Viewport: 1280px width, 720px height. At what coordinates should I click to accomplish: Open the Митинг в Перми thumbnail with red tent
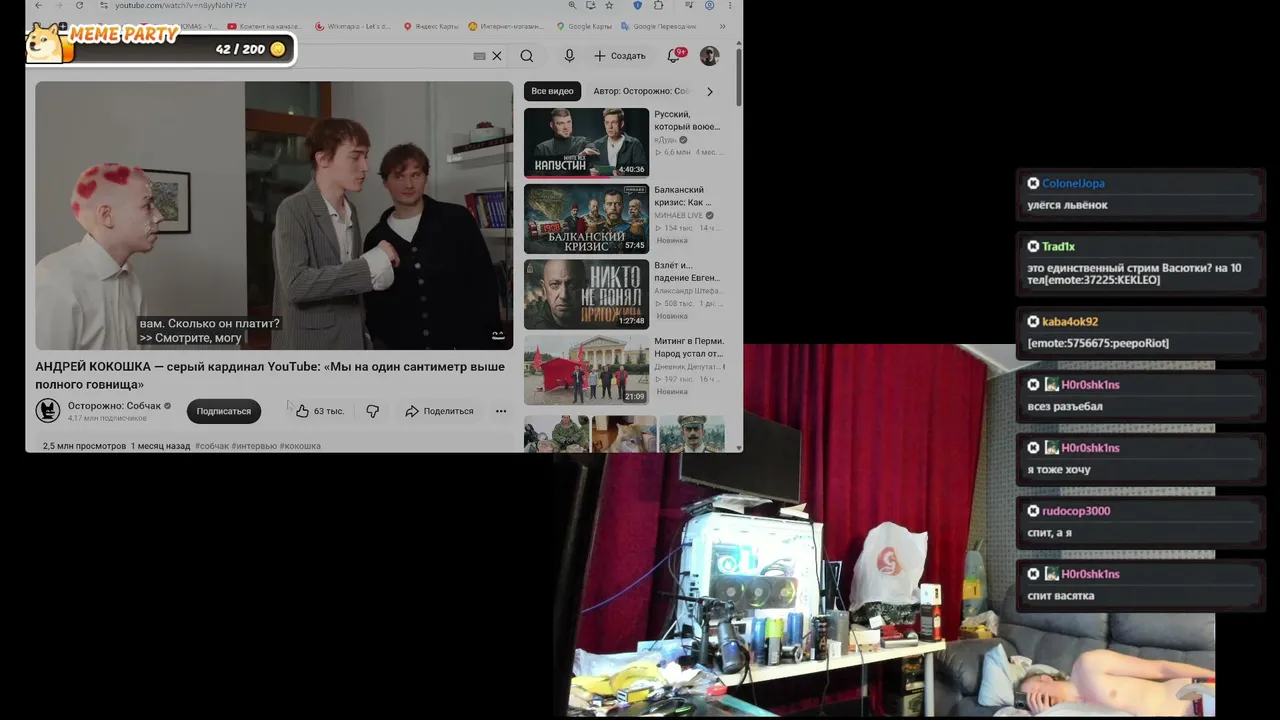(x=586, y=370)
